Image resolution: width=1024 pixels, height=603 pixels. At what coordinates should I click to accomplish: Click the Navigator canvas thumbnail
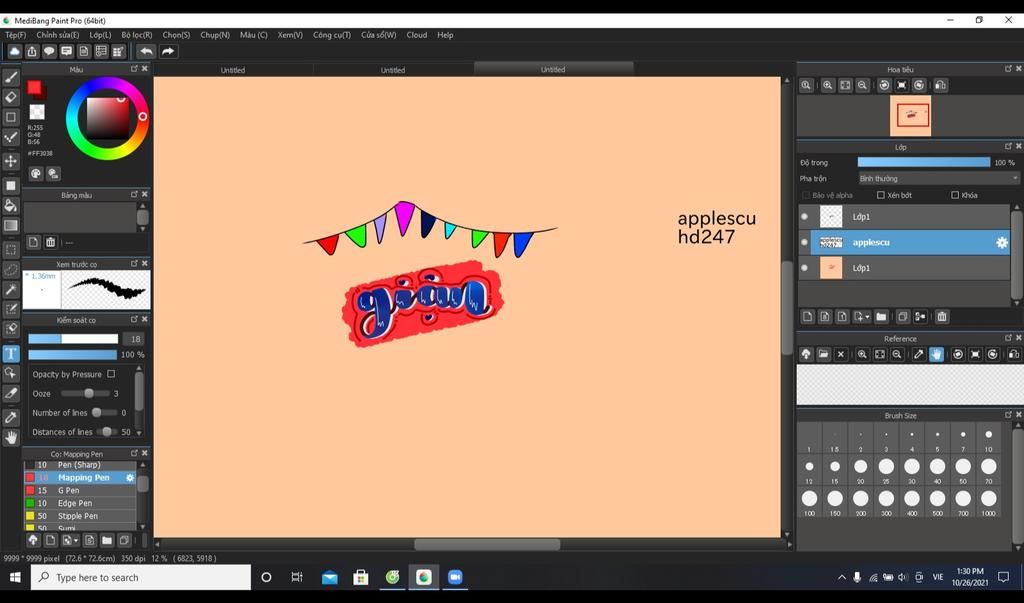pyautogui.click(x=910, y=116)
